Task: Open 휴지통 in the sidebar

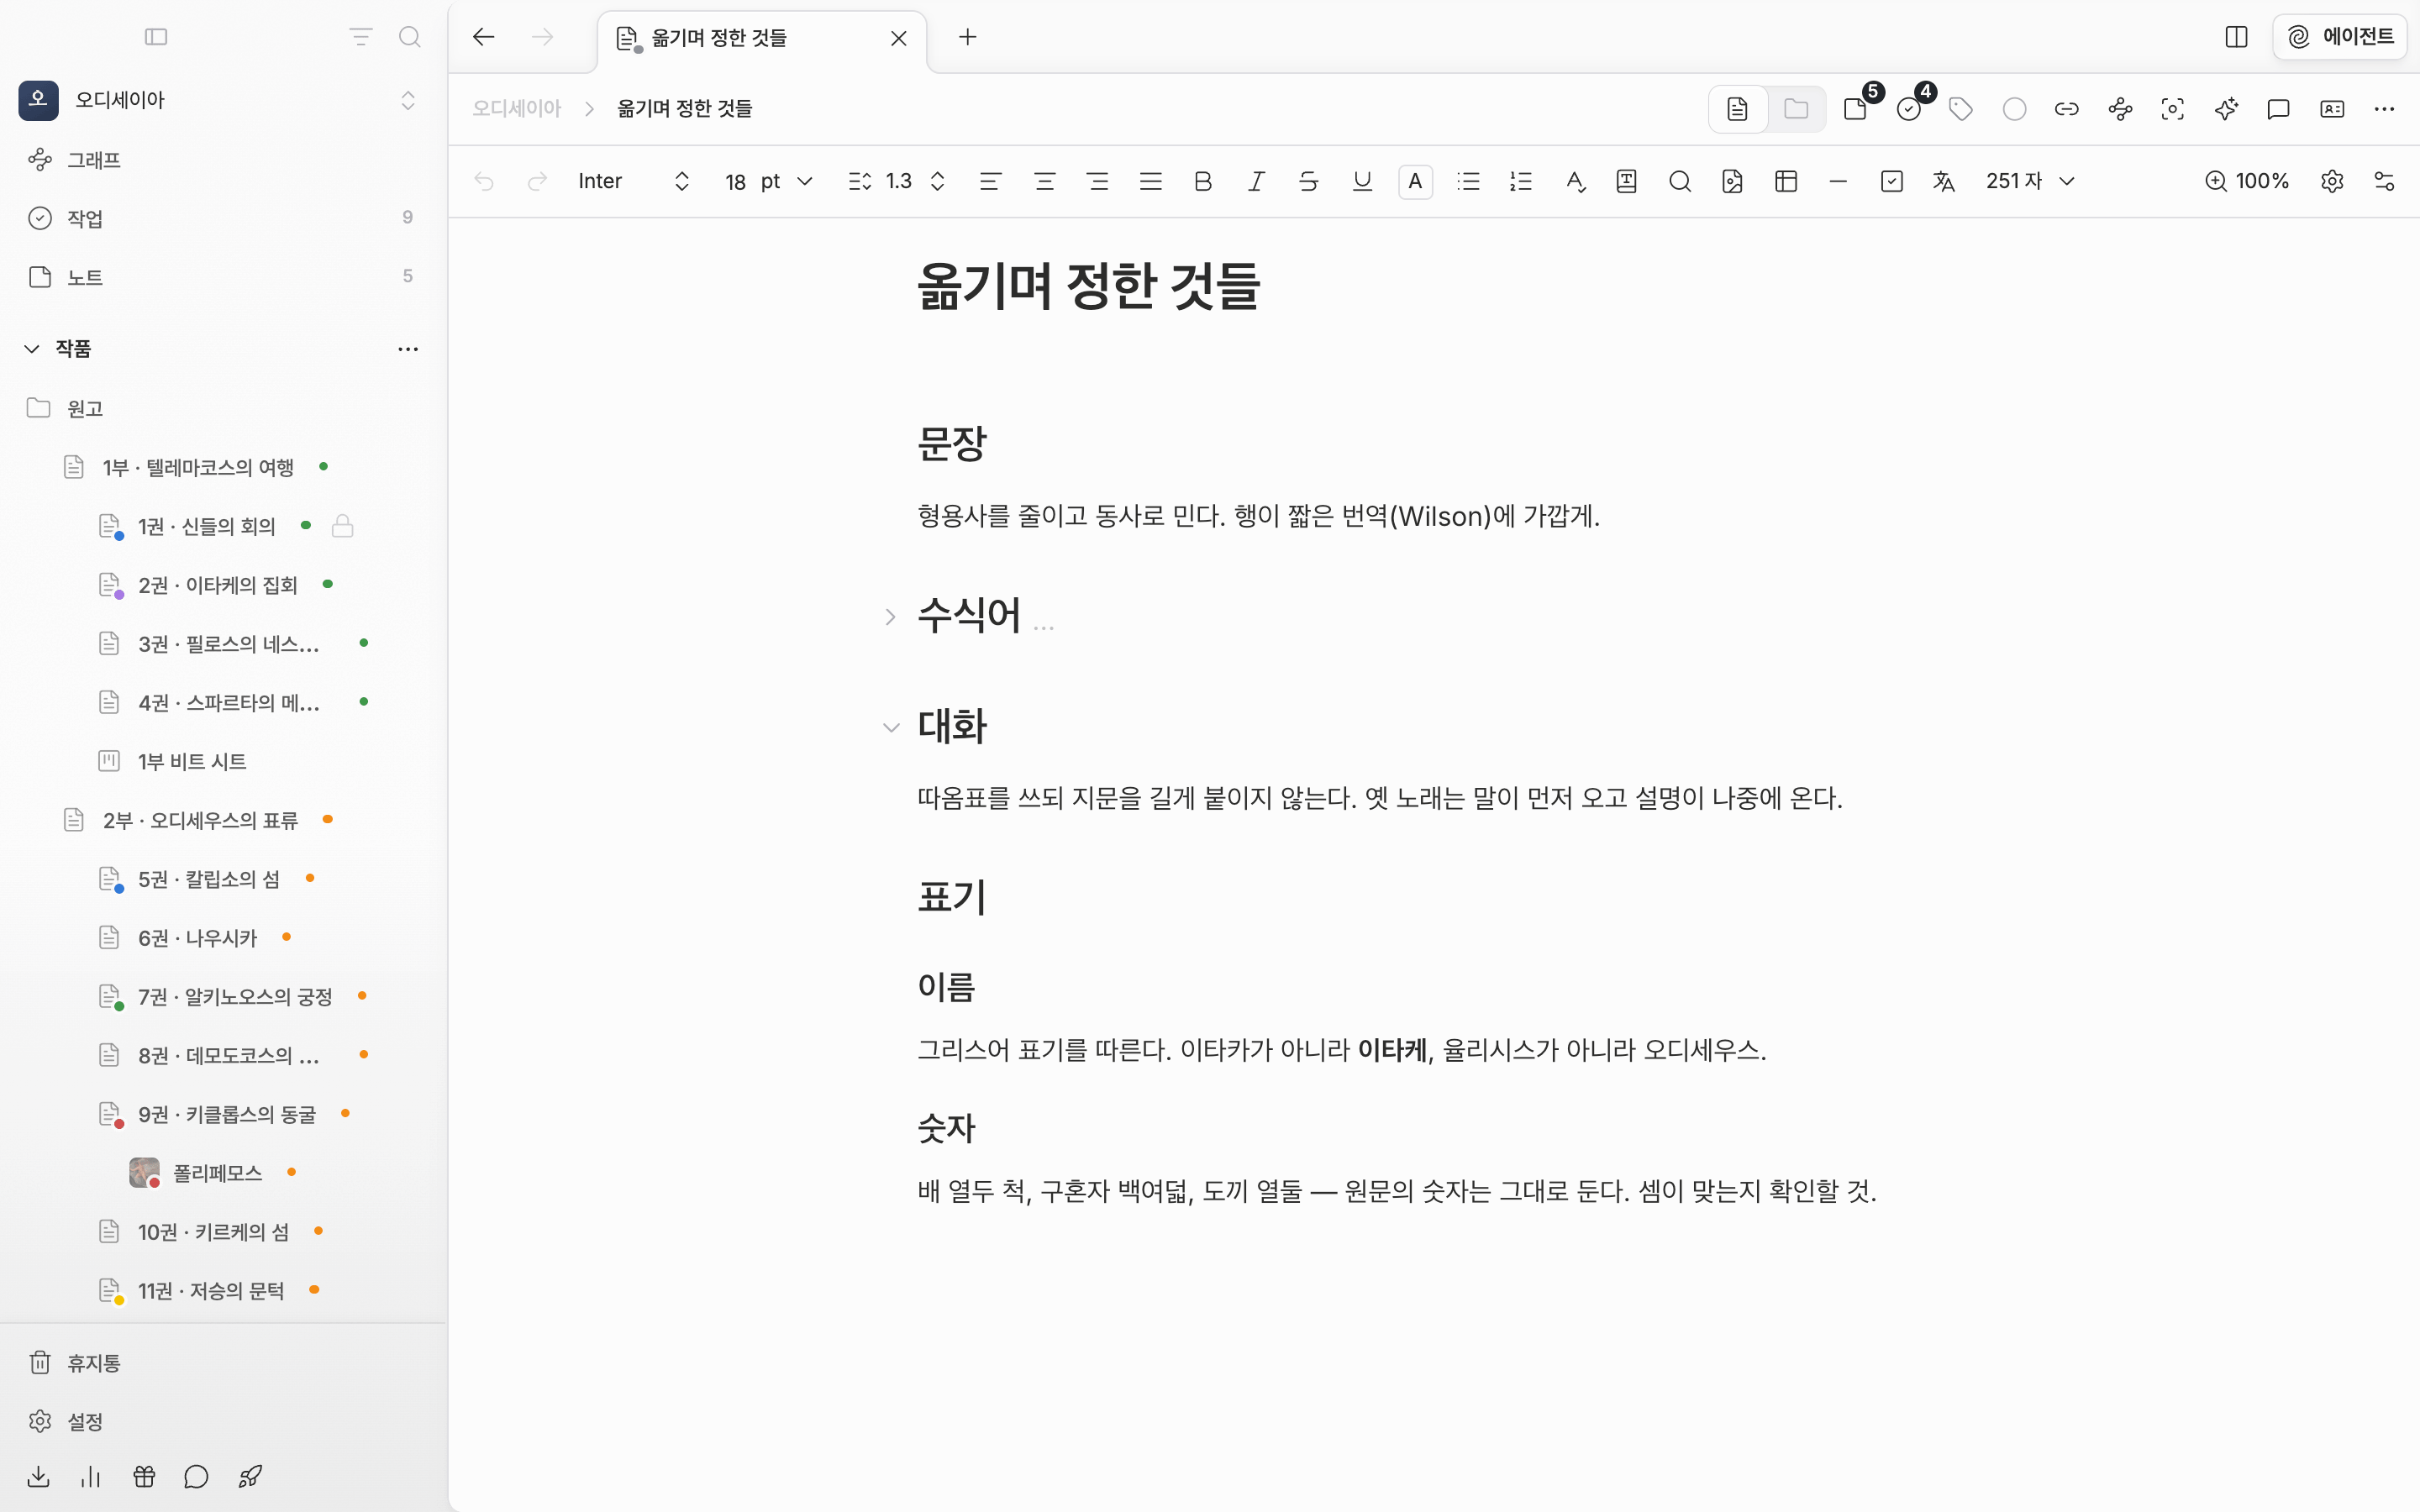Action: pyautogui.click(x=223, y=1363)
